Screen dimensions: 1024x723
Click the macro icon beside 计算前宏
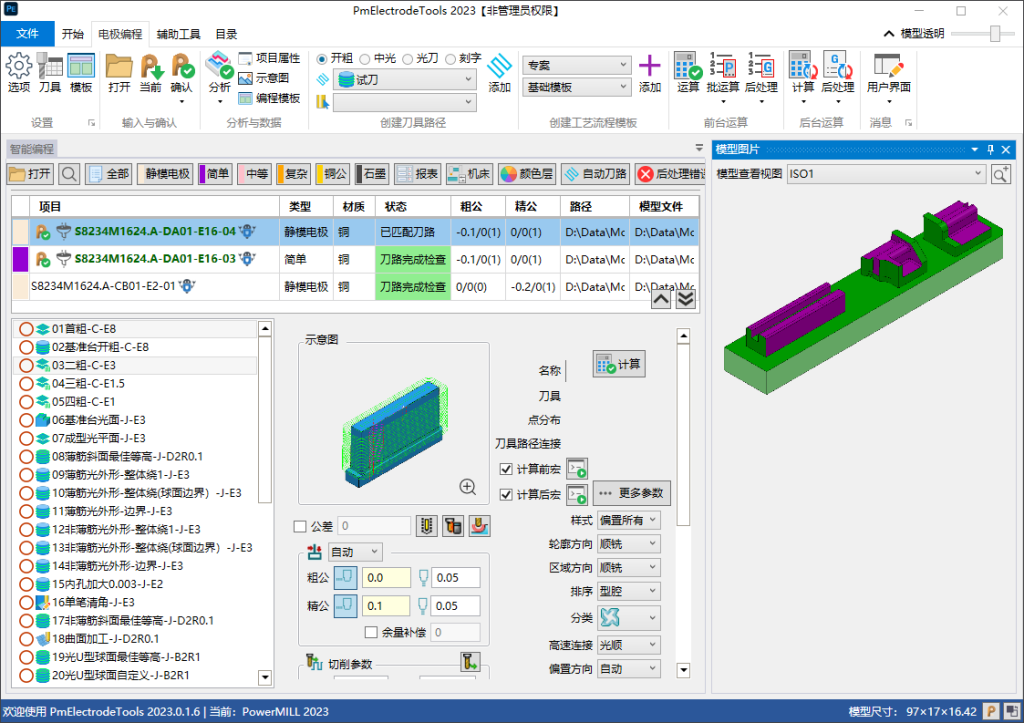[577, 469]
